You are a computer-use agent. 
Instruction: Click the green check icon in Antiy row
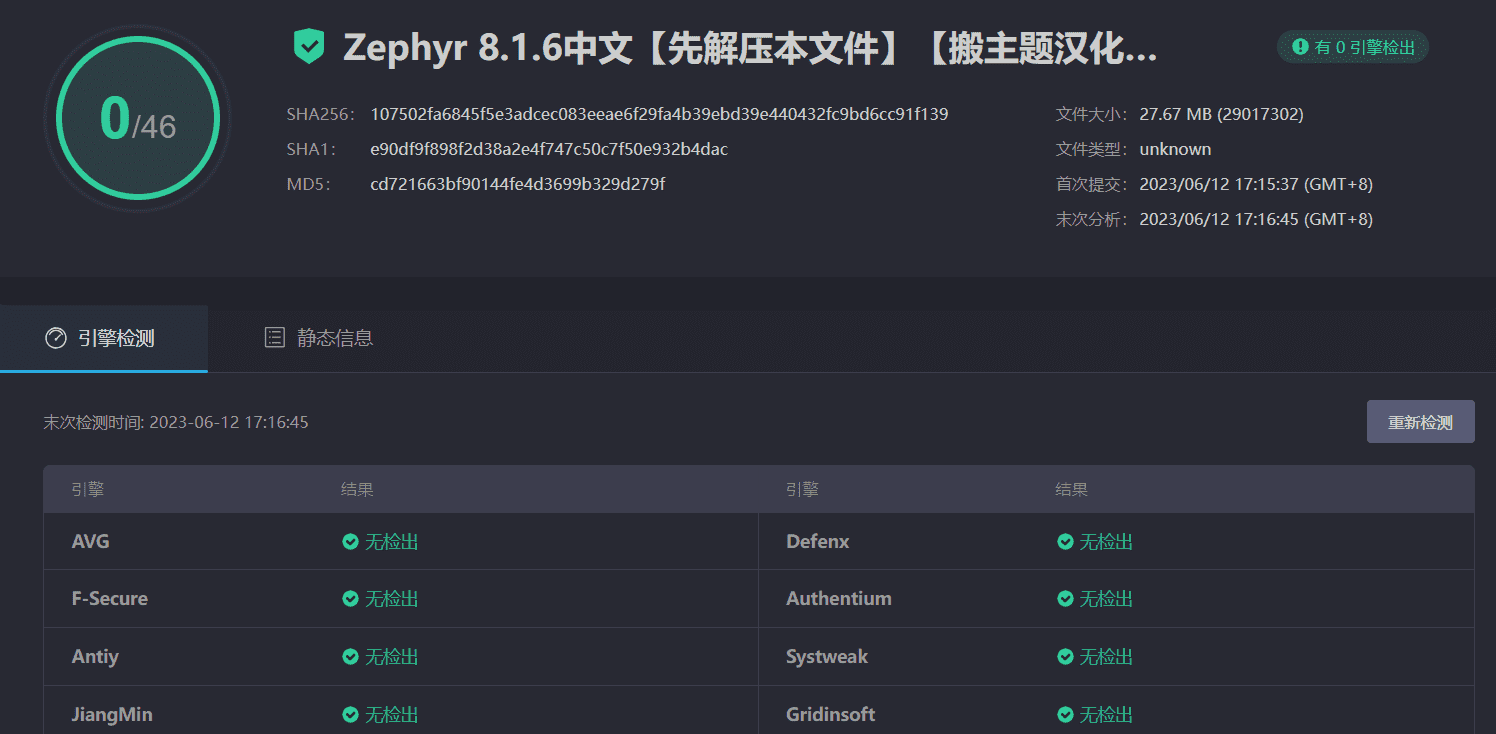pos(350,657)
